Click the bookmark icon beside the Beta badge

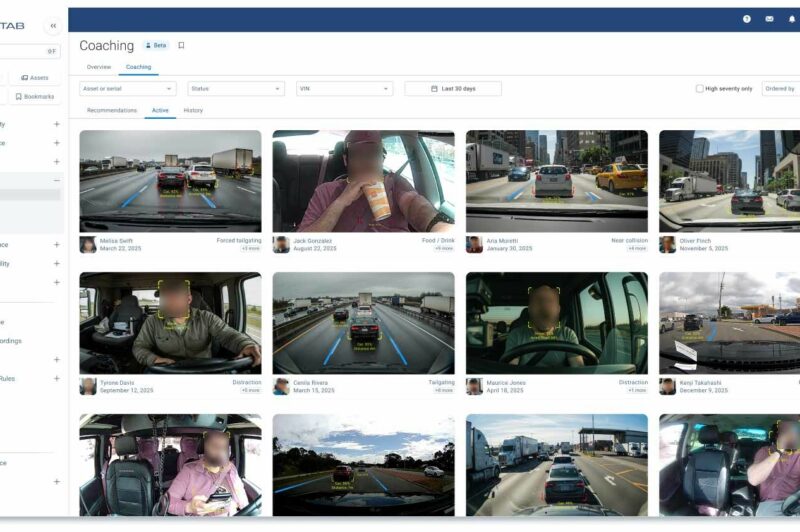181,45
